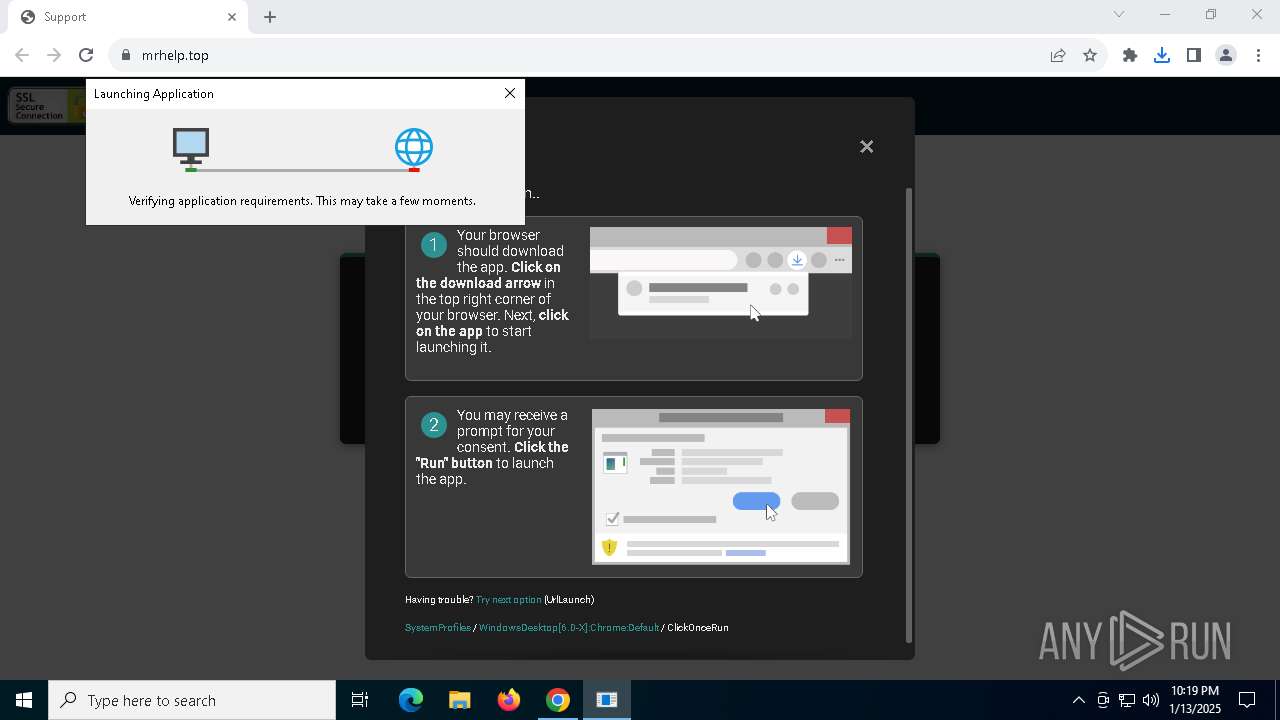This screenshot has height=720, width=1280.
Task: Reload the mrhelp.top page
Action: pos(86,55)
